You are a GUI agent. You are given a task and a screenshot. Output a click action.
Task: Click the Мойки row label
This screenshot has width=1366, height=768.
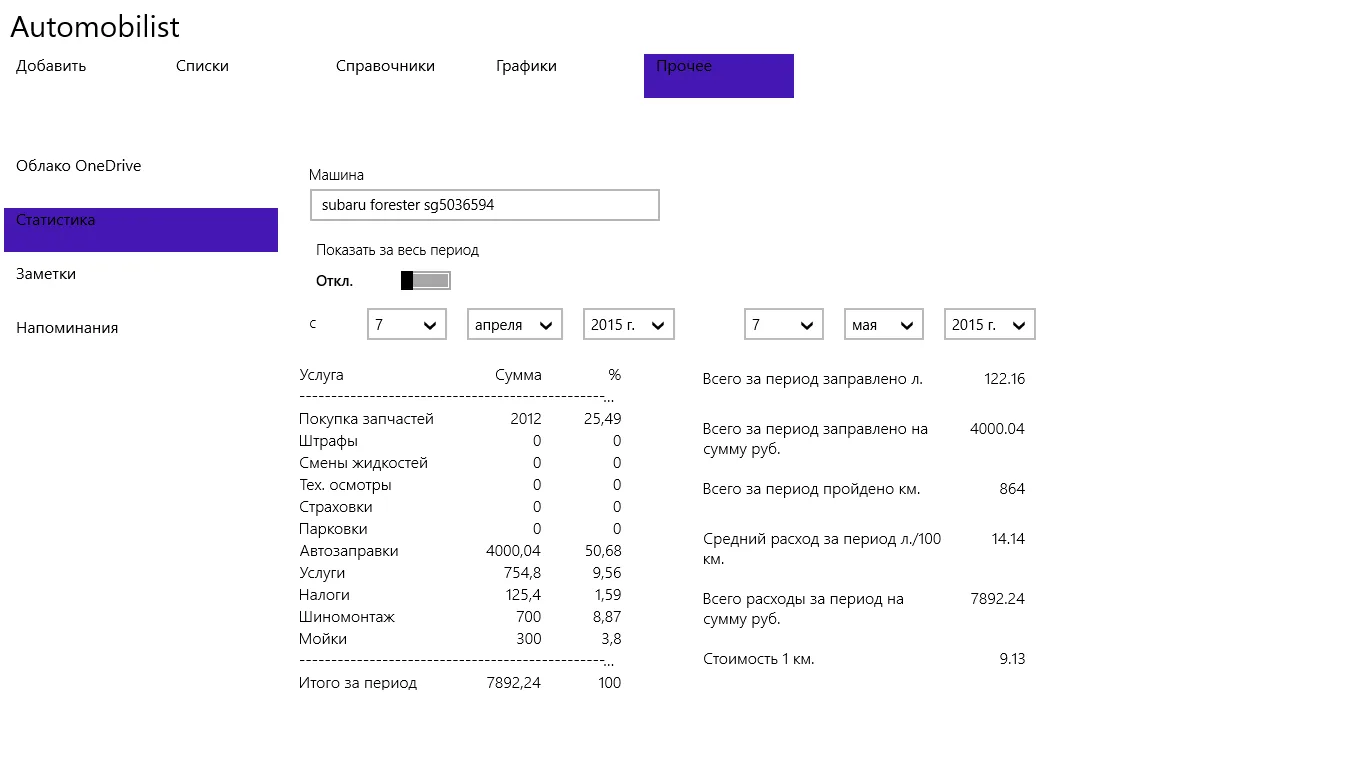tap(323, 639)
